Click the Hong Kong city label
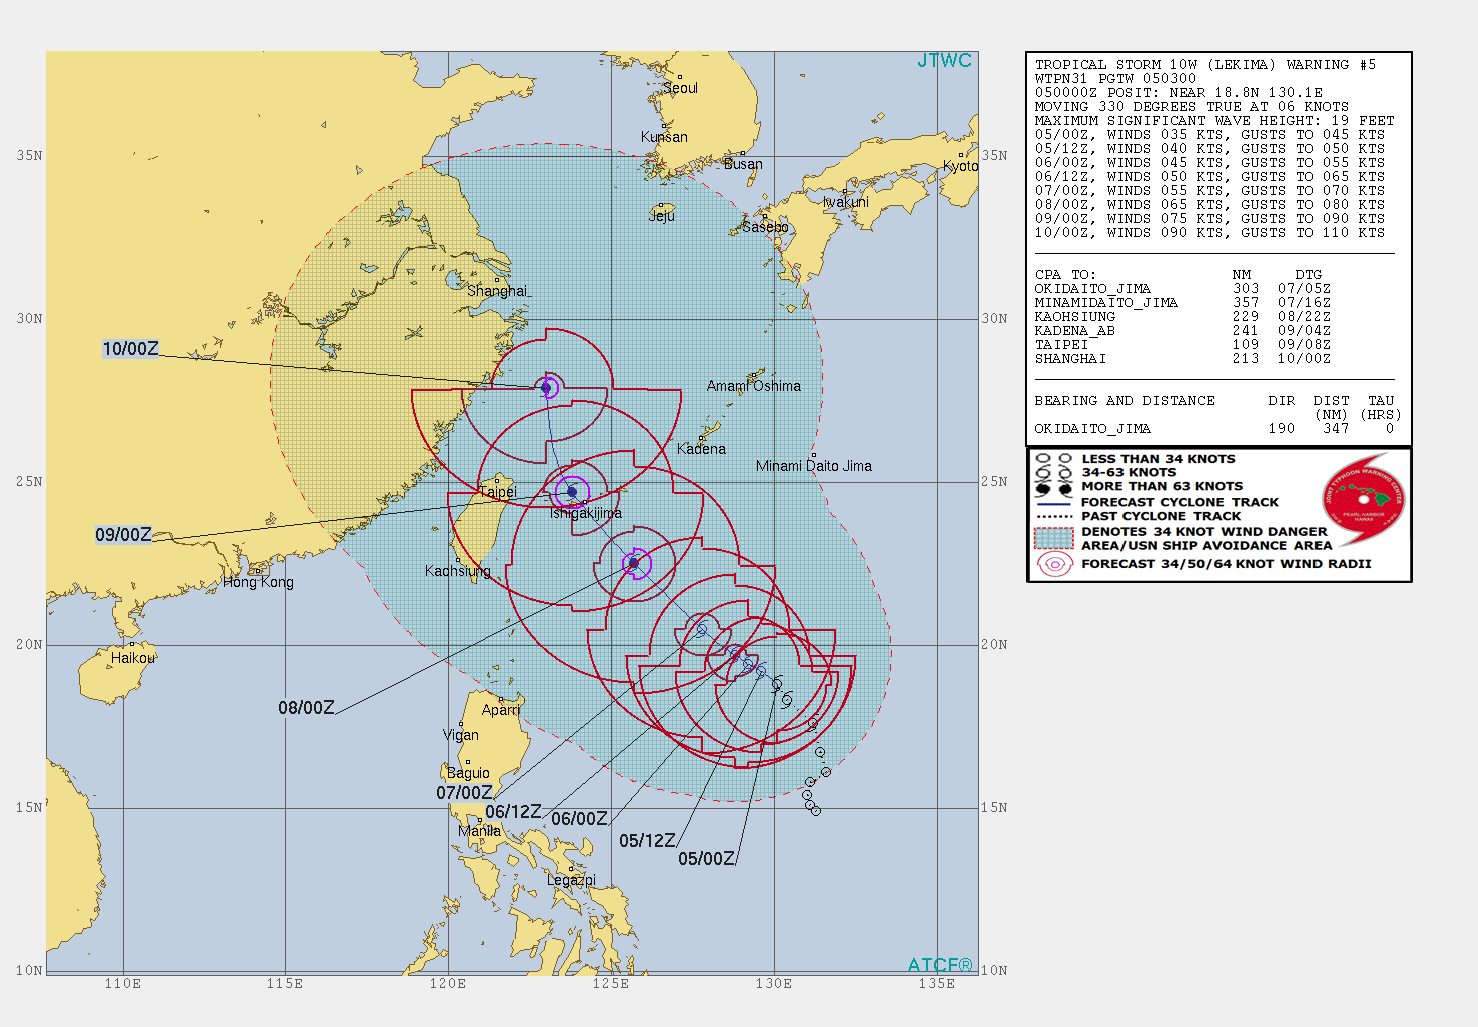The width and height of the screenshot is (1478, 1027). pyautogui.click(x=258, y=582)
